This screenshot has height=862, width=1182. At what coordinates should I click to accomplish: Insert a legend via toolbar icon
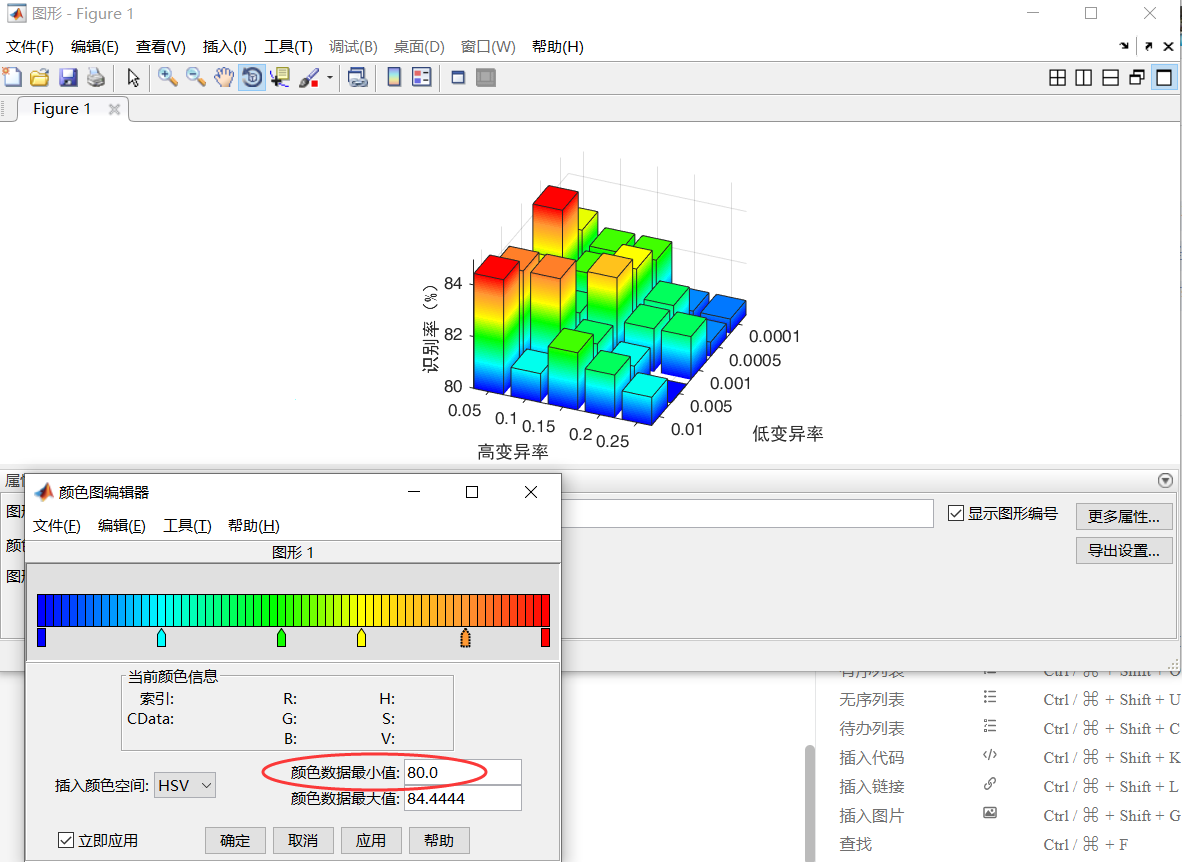click(x=421, y=77)
